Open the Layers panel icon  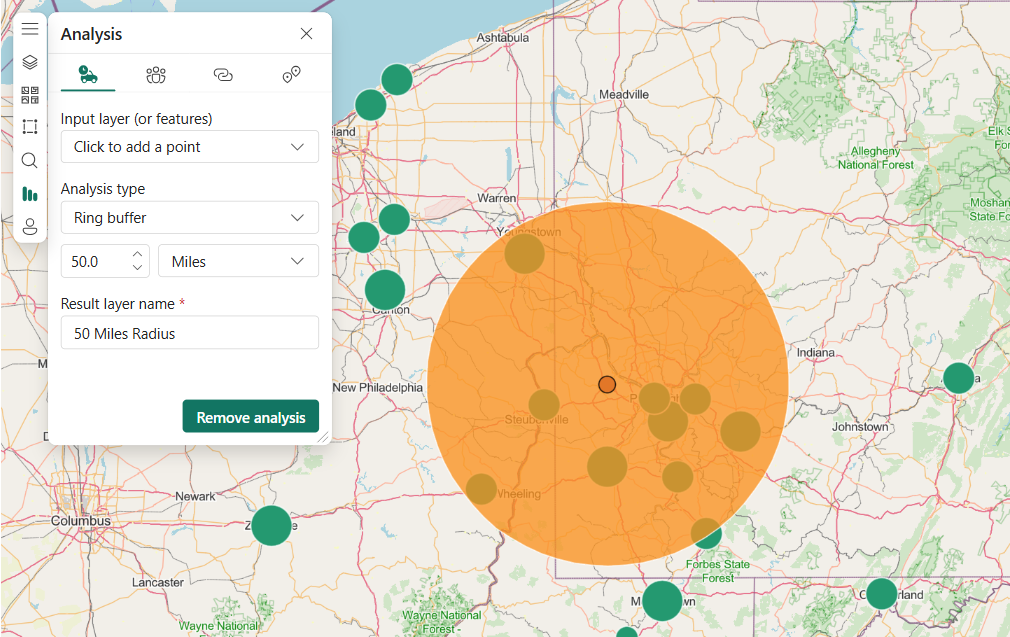click(x=29, y=61)
